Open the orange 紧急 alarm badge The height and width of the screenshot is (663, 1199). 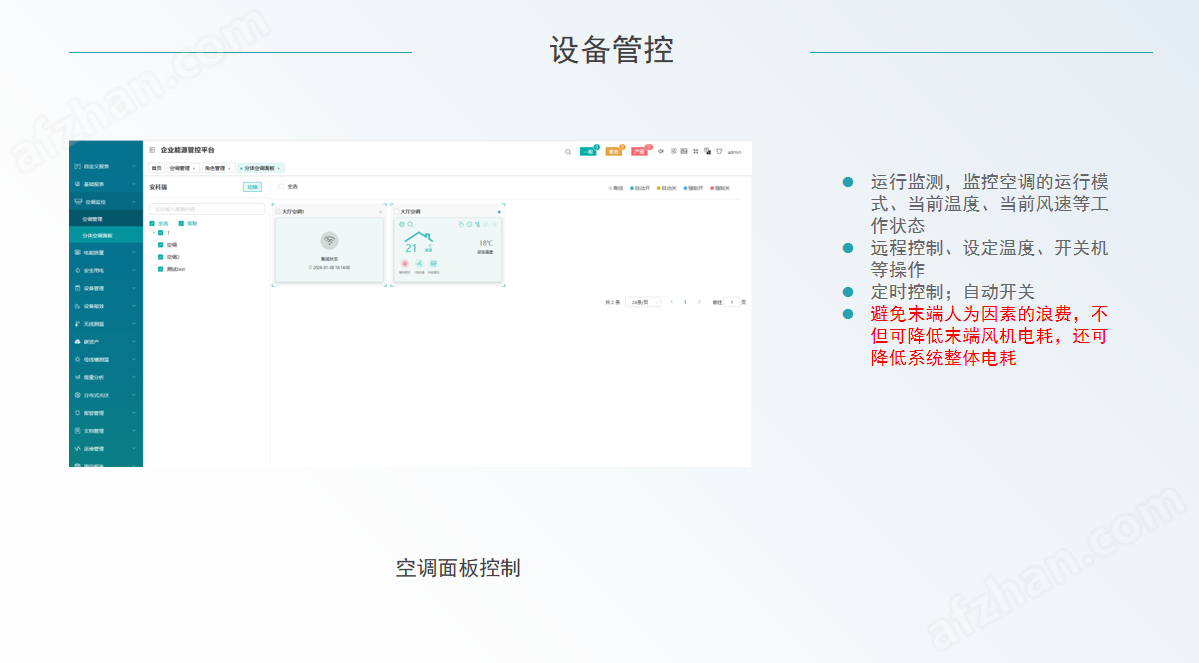614,151
